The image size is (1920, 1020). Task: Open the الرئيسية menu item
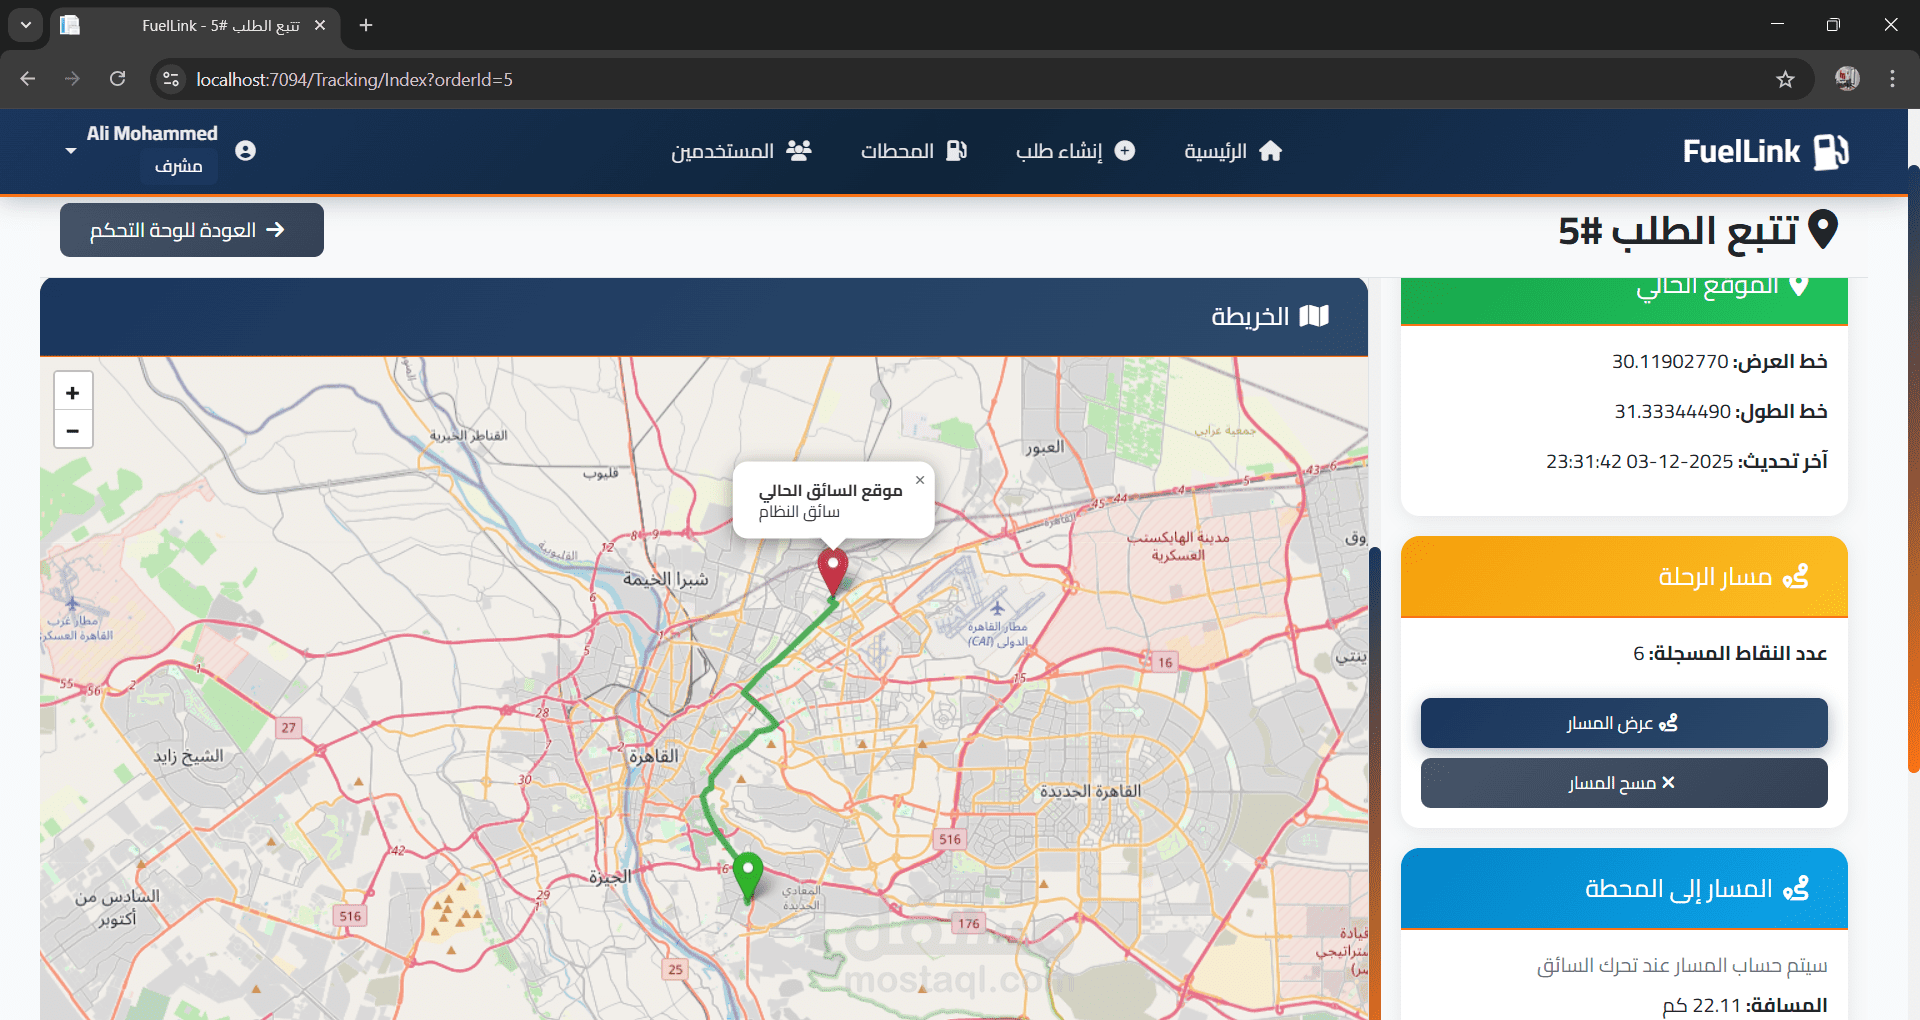pos(1233,151)
